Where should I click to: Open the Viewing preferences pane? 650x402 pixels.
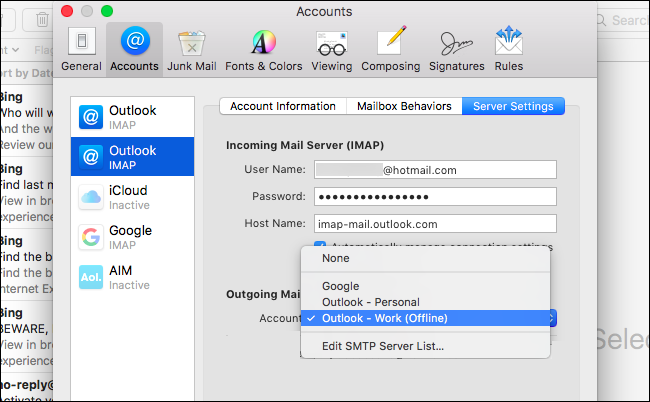332,49
